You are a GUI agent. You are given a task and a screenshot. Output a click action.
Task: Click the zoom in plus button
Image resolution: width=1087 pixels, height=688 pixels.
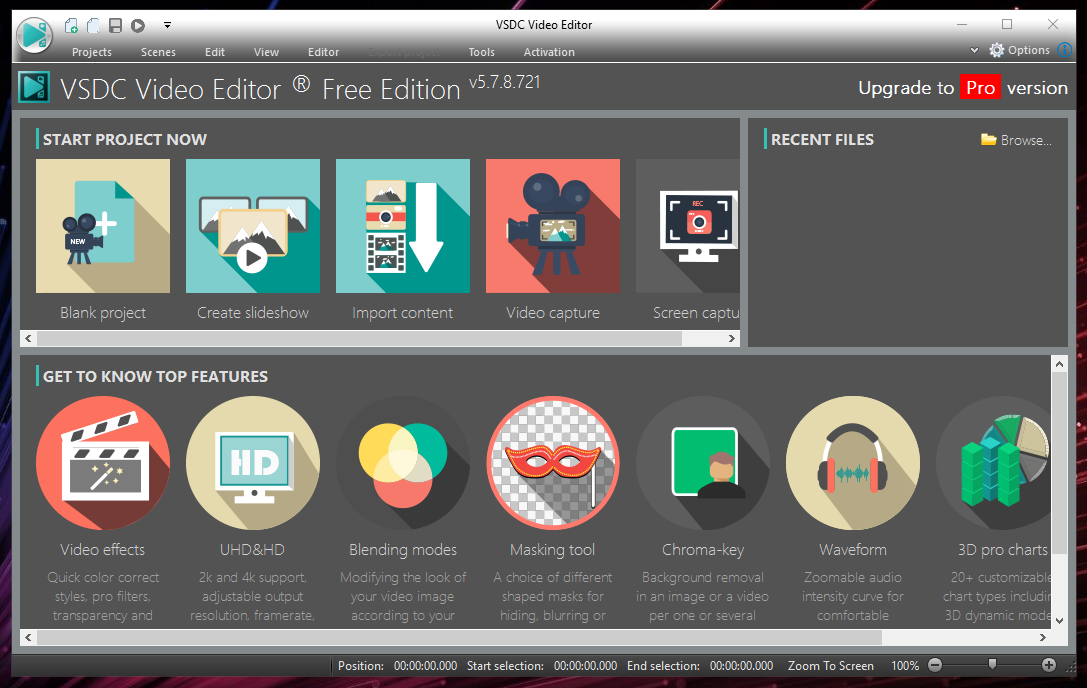(x=1049, y=665)
